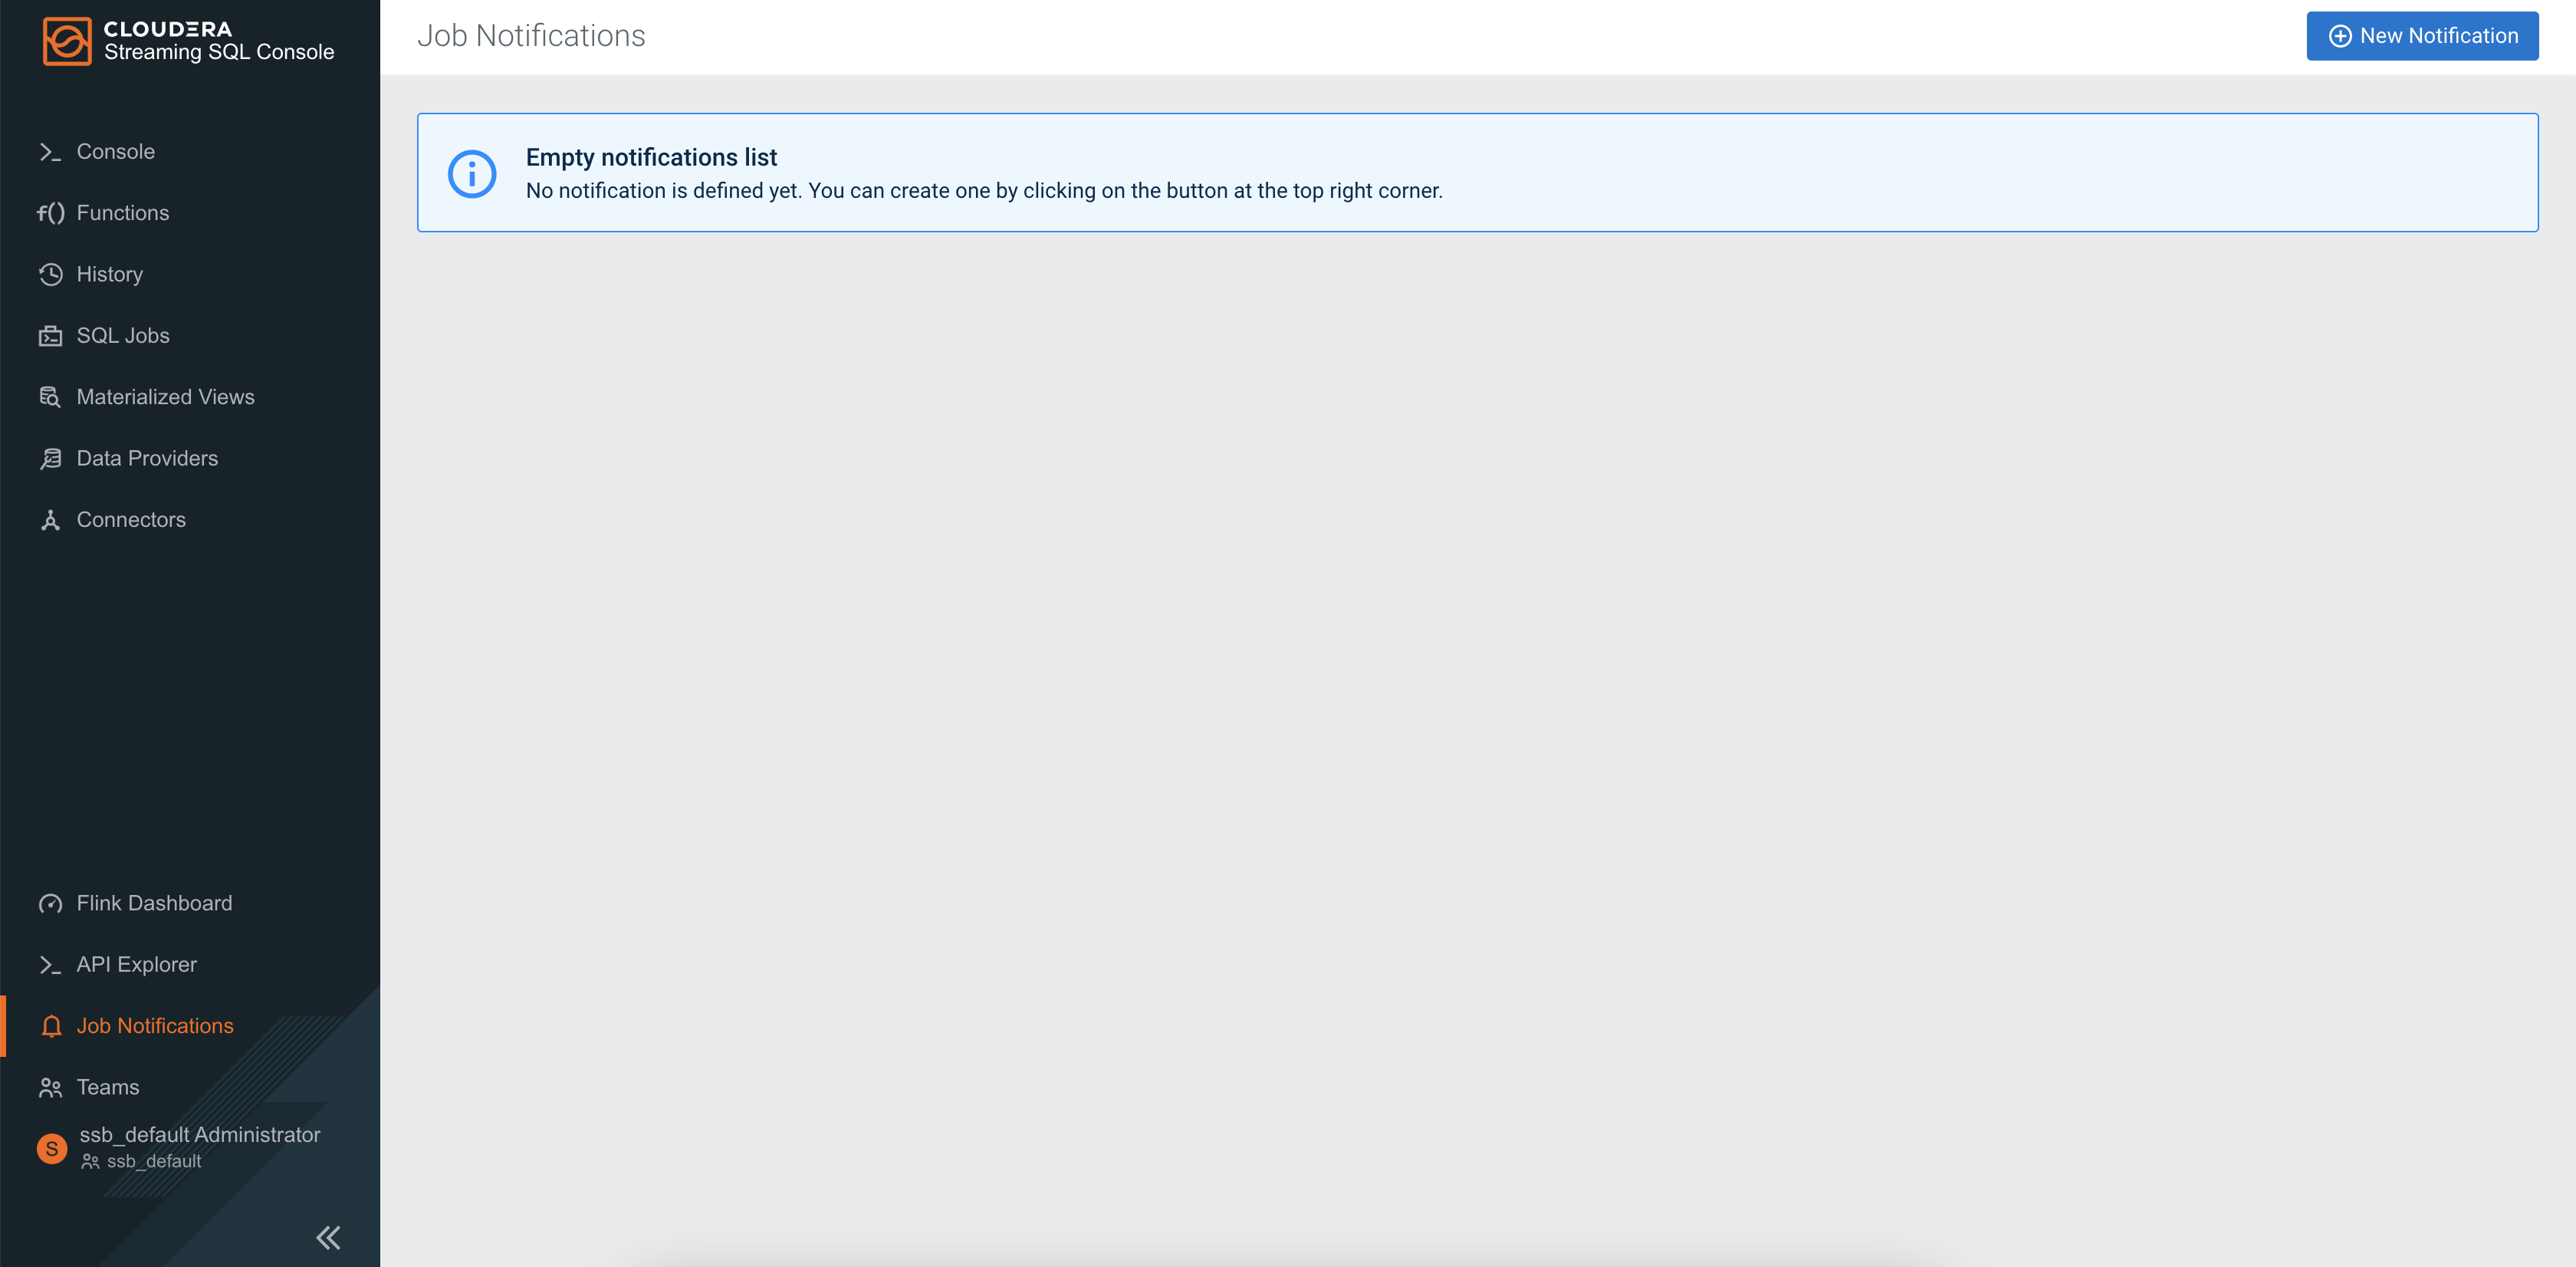
Task: Open the ssb_default Administrator profile
Action: [x=200, y=1135]
